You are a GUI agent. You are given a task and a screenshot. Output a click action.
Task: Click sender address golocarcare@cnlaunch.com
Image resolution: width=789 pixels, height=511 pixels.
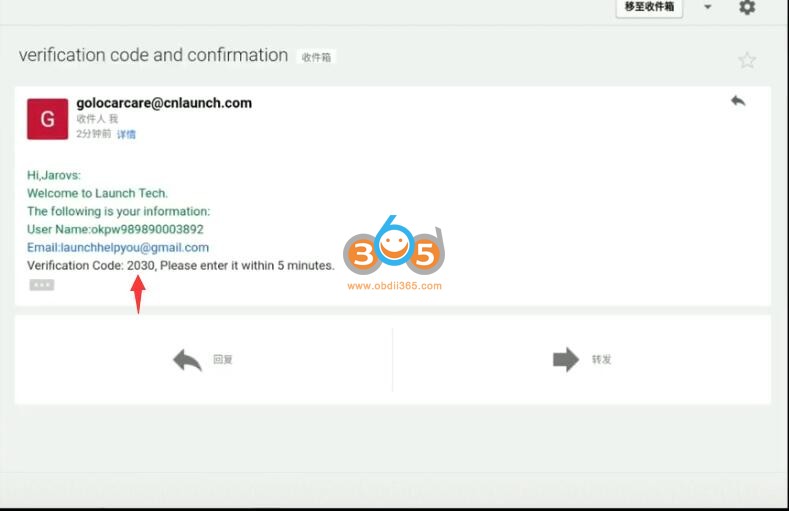164,103
